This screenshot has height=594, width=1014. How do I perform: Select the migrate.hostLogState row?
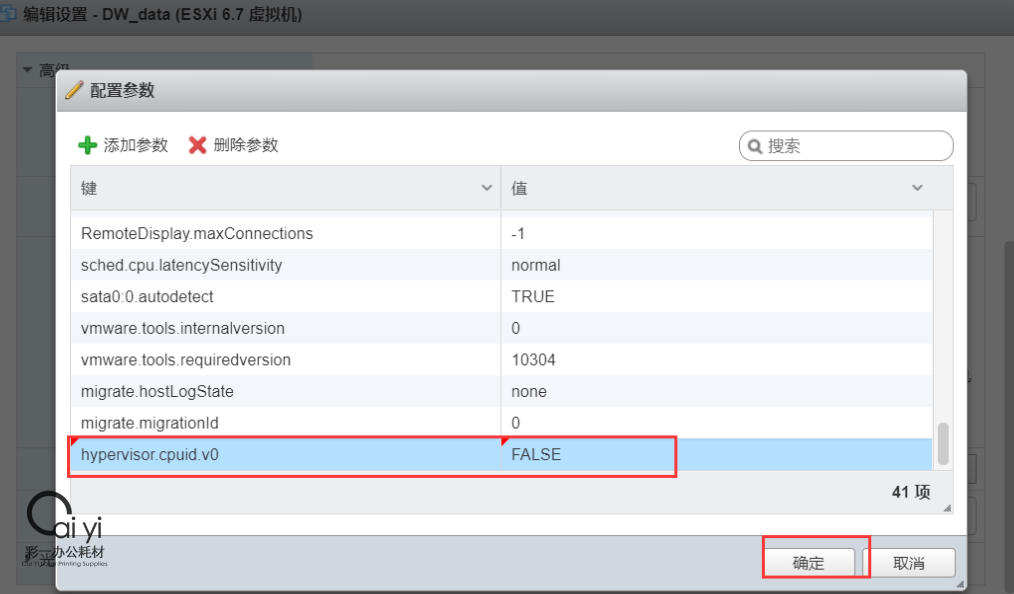pyautogui.click(x=157, y=391)
